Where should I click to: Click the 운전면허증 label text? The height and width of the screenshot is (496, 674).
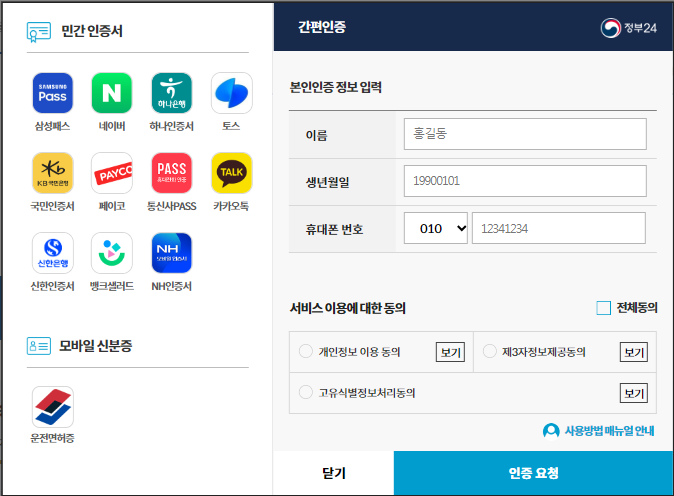click(52, 438)
